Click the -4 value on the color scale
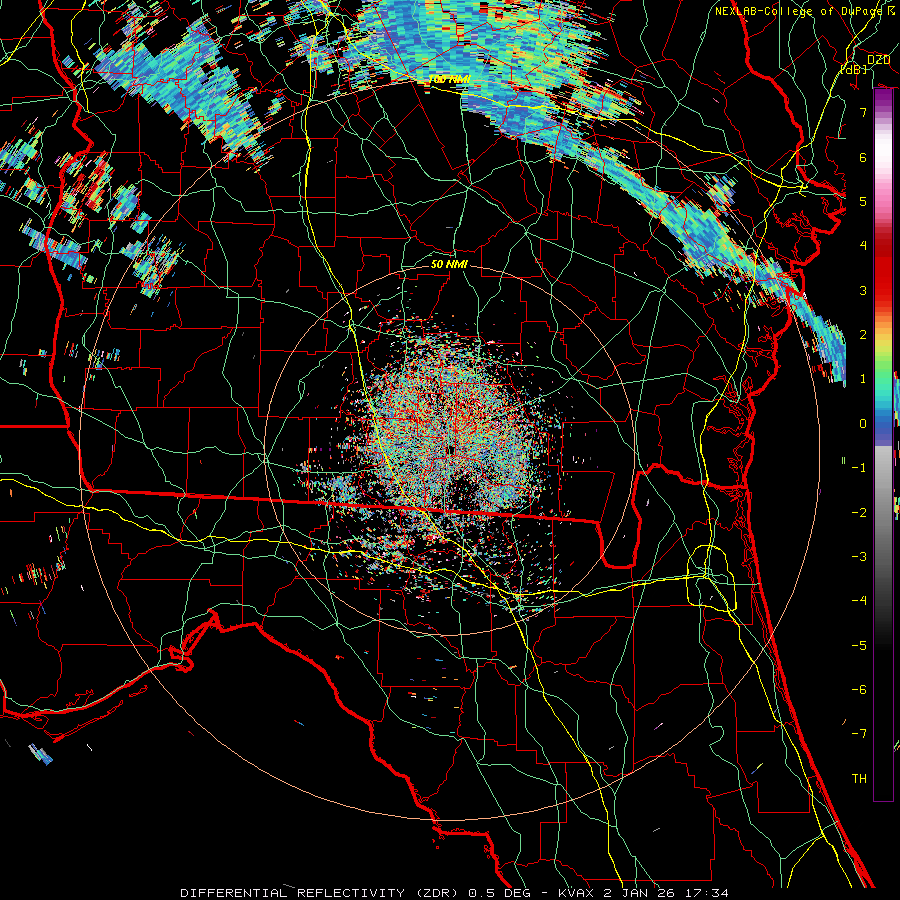 859,601
